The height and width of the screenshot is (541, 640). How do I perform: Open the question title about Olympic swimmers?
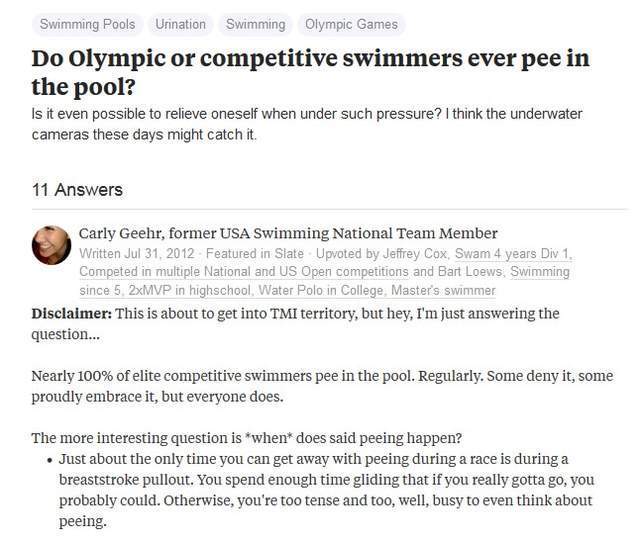[x=310, y=72]
